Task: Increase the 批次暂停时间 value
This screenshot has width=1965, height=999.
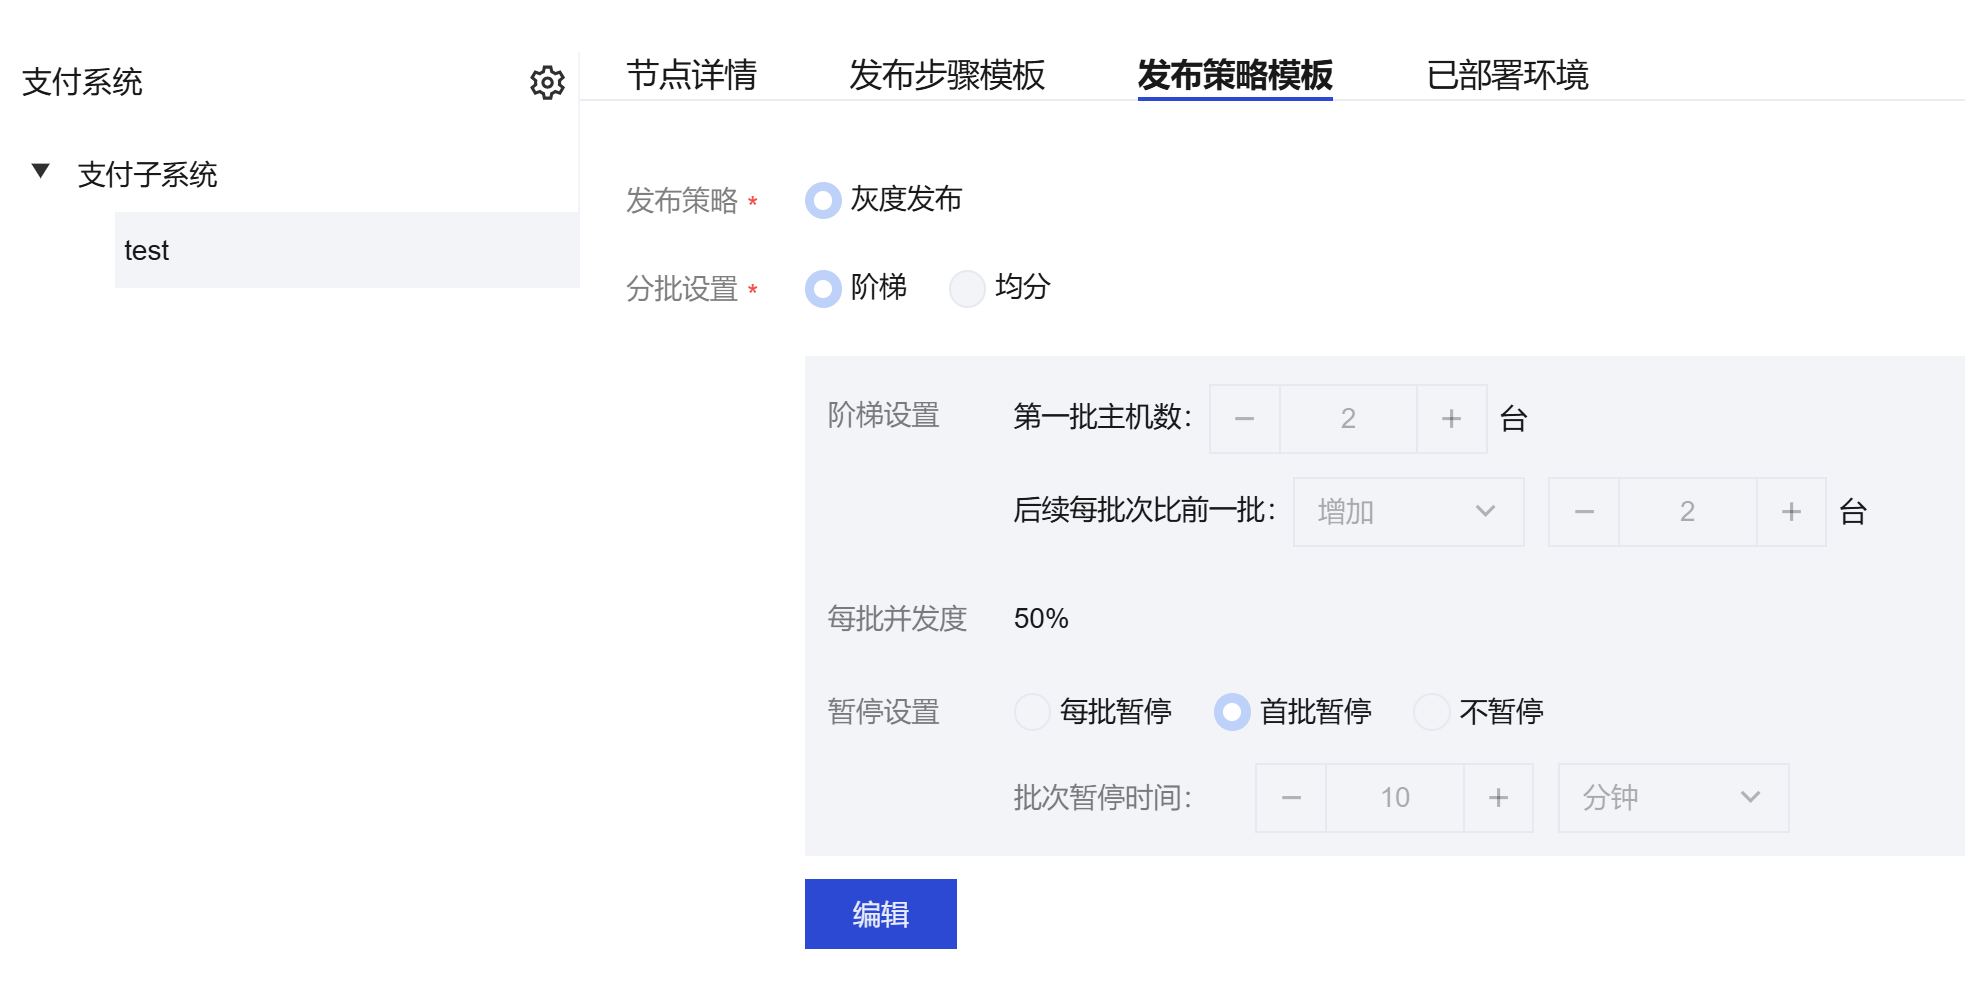Action: [x=1498, y=798]
